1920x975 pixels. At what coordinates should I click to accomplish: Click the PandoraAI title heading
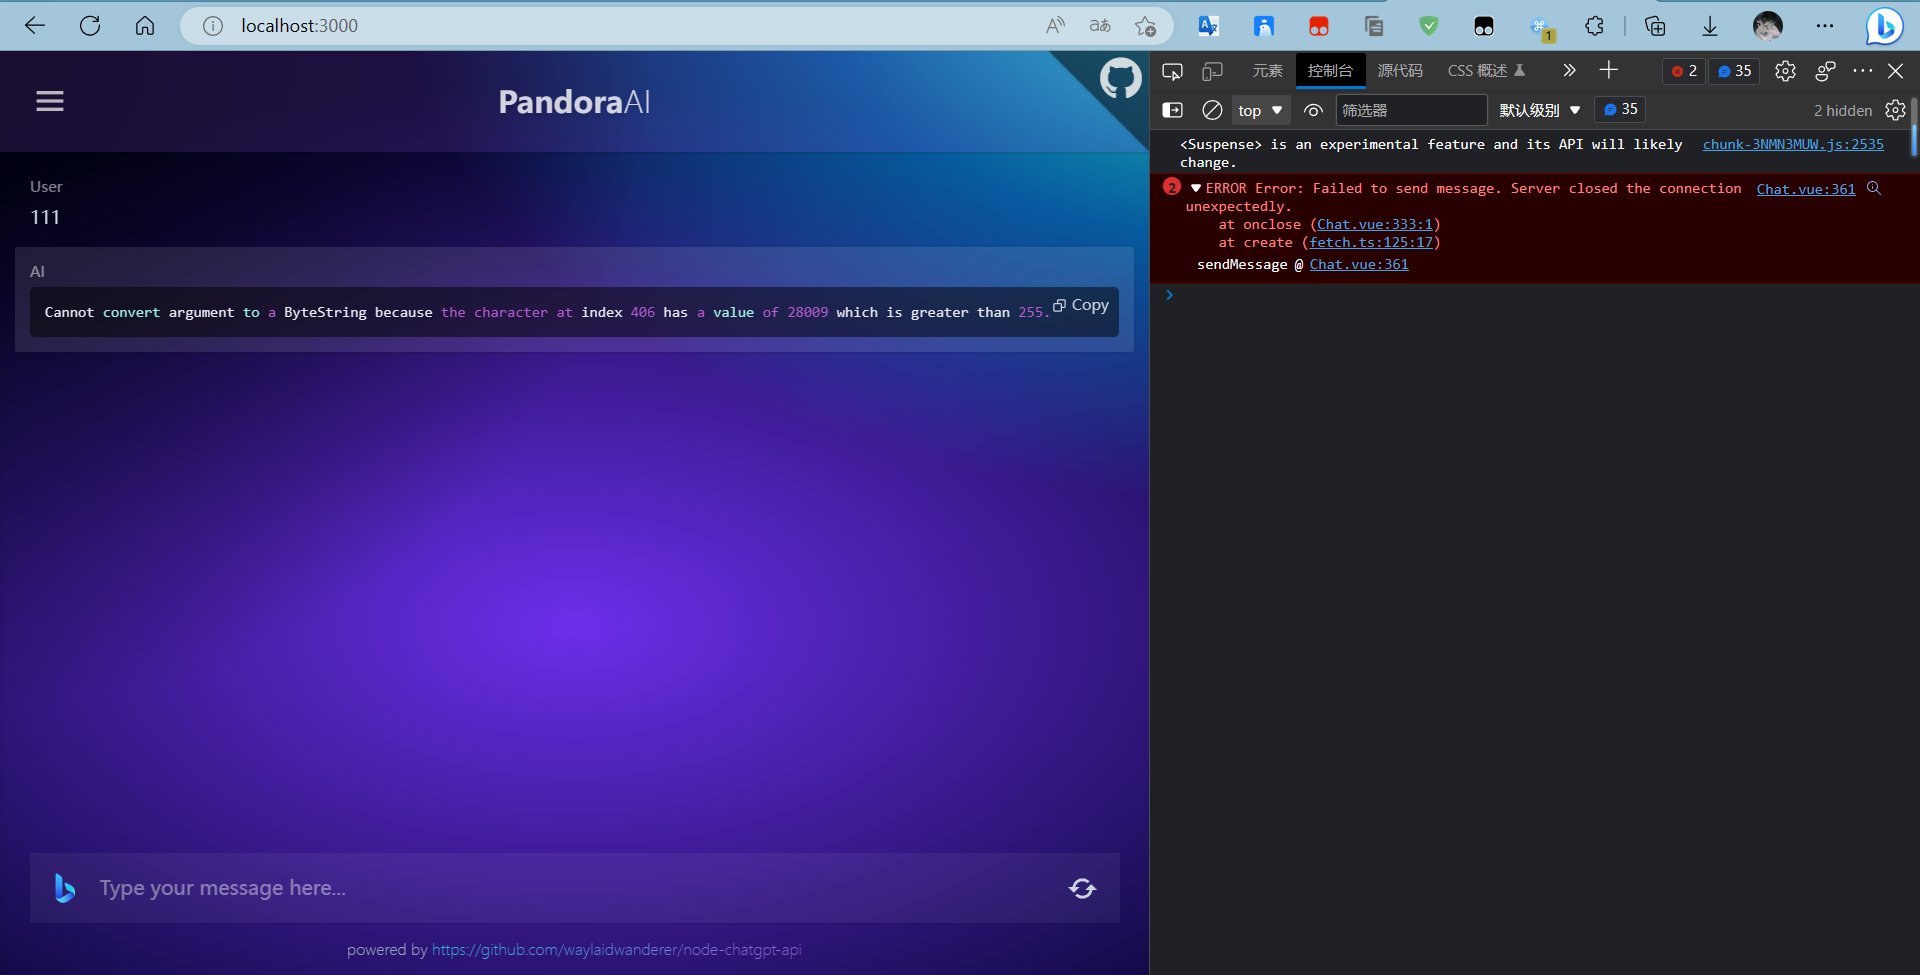[x=574, y=102]
